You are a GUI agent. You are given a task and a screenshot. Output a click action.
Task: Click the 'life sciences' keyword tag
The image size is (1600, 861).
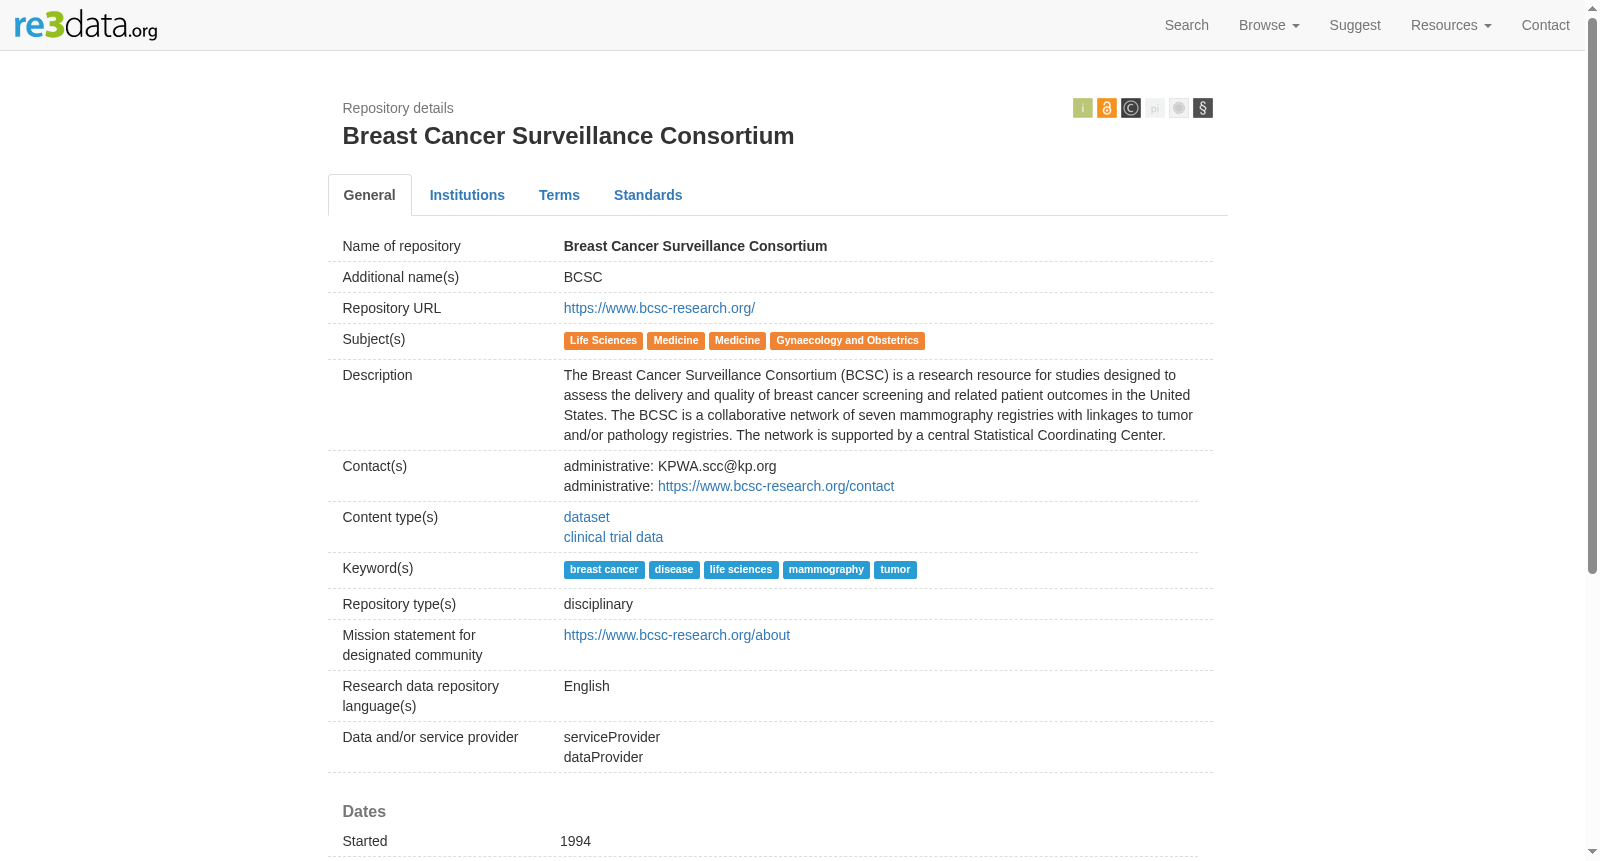coord(741,570)
